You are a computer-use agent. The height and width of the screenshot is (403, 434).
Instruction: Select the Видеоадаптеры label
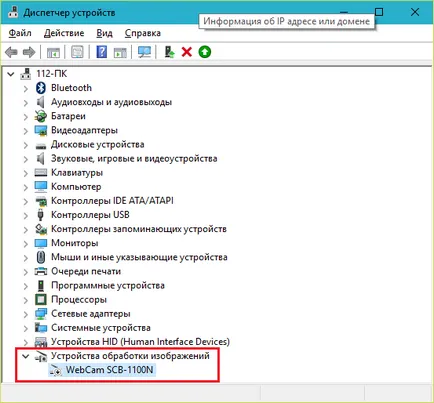tap(84, 130)
